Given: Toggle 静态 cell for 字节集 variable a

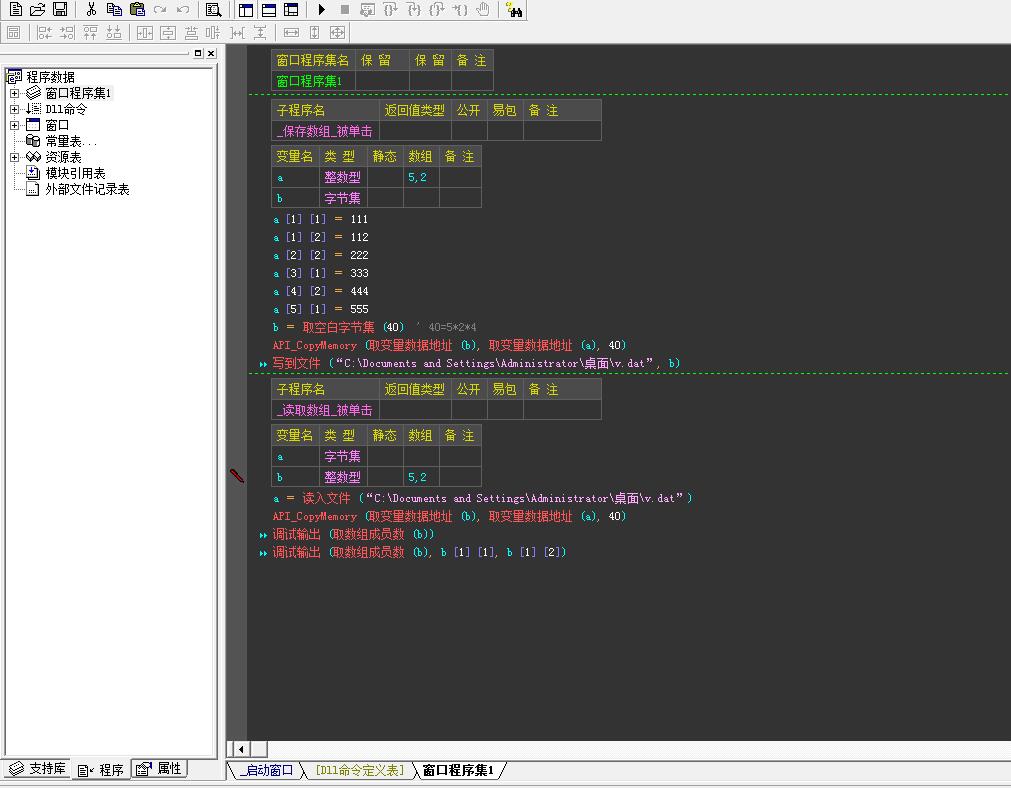Looking at the screenshot, I should pyautogui.click(x=385, y=457).
